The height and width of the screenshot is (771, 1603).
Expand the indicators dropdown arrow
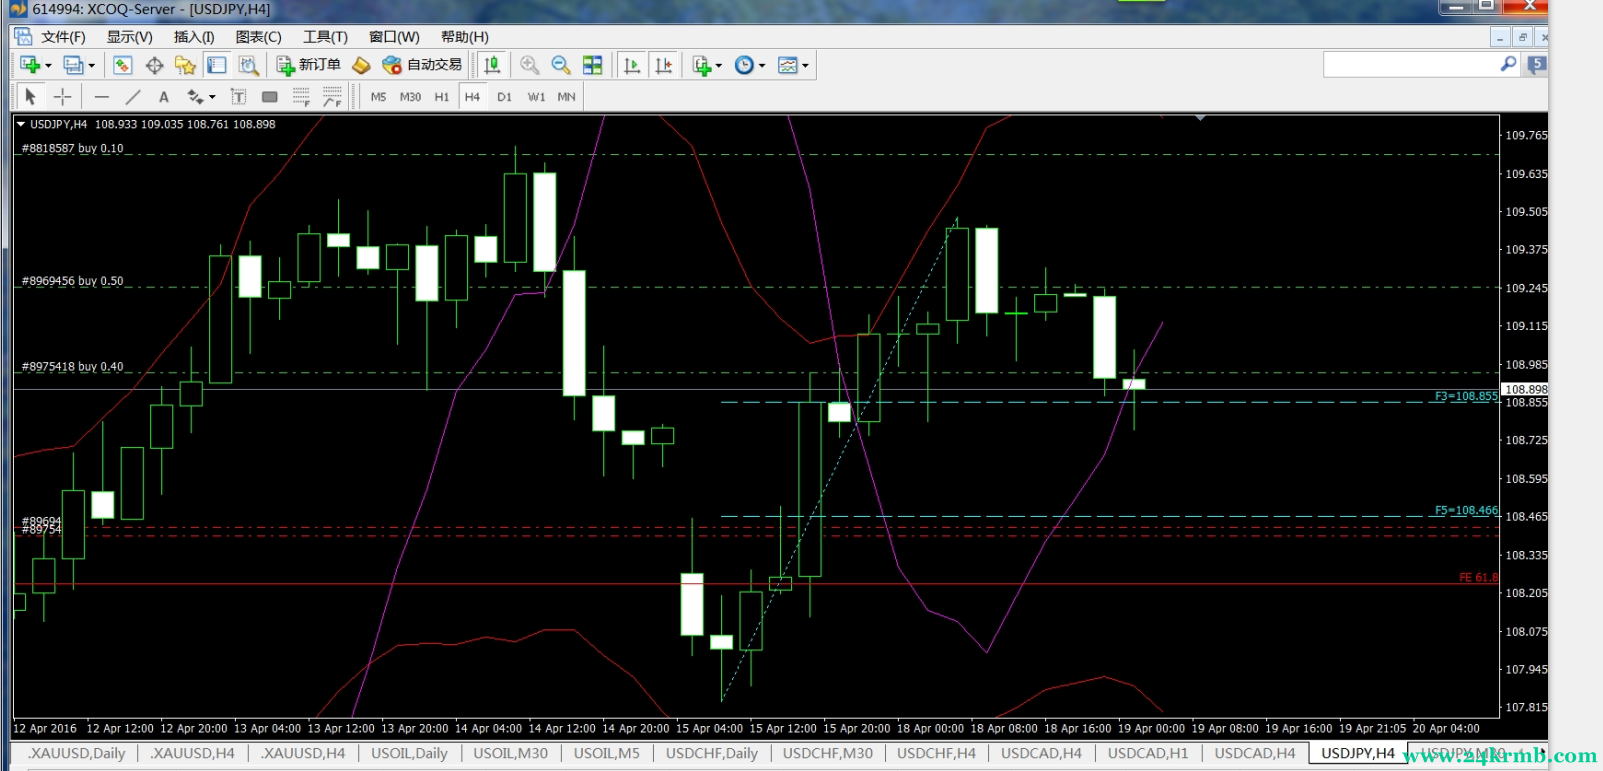coord(719,66)
